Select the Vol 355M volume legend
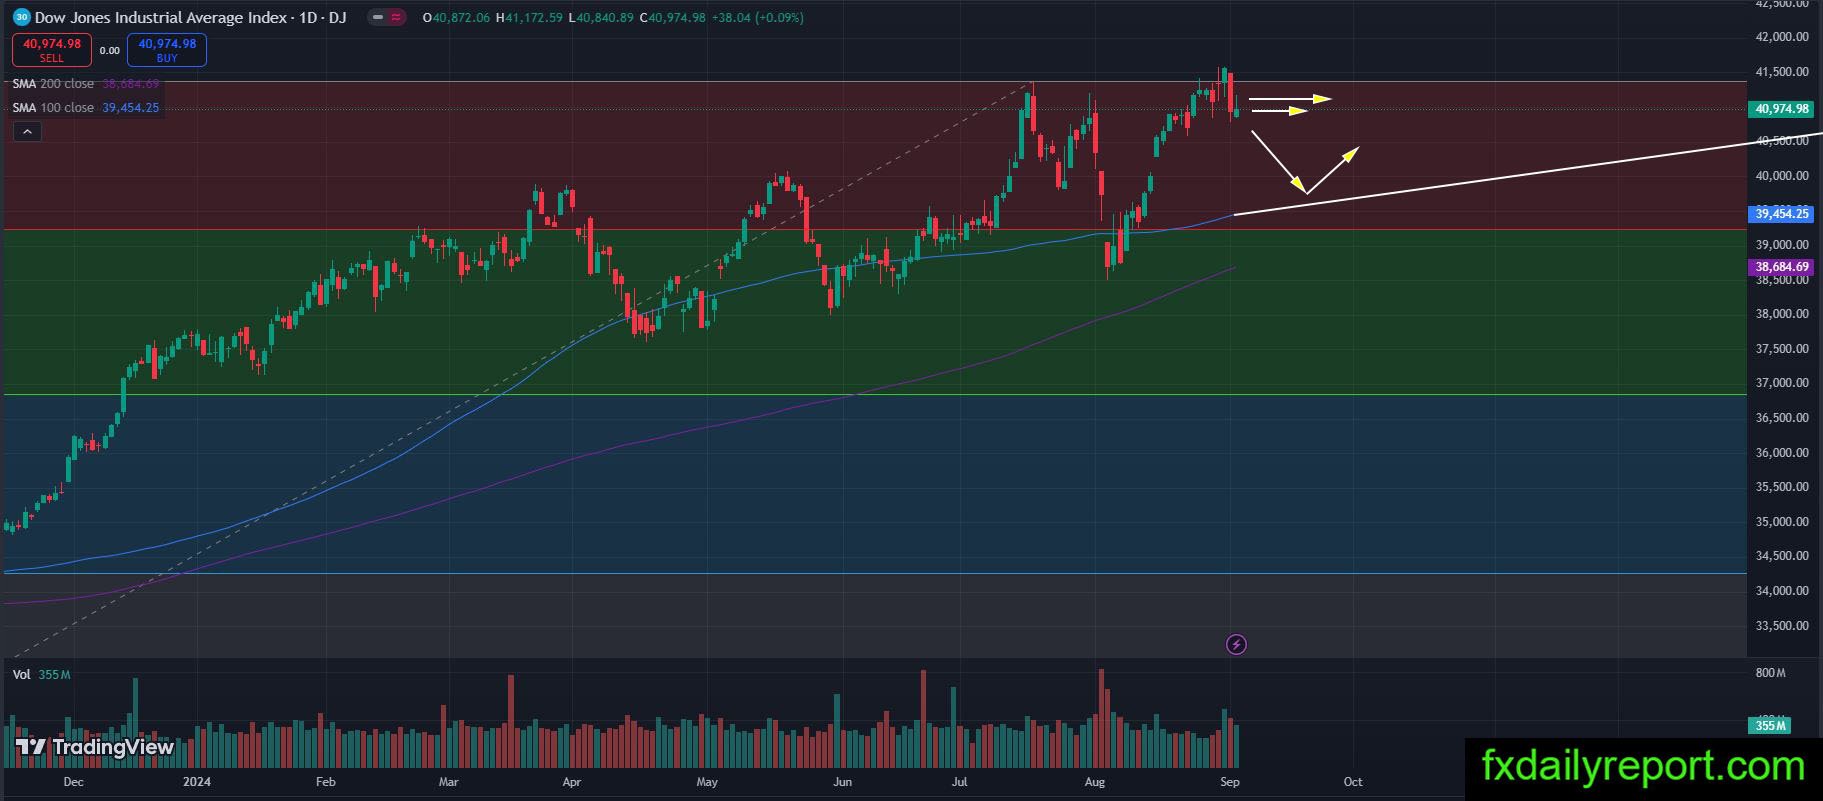Image resolution: width=1823 pixels, height=801 pixels. pos(41,675)
